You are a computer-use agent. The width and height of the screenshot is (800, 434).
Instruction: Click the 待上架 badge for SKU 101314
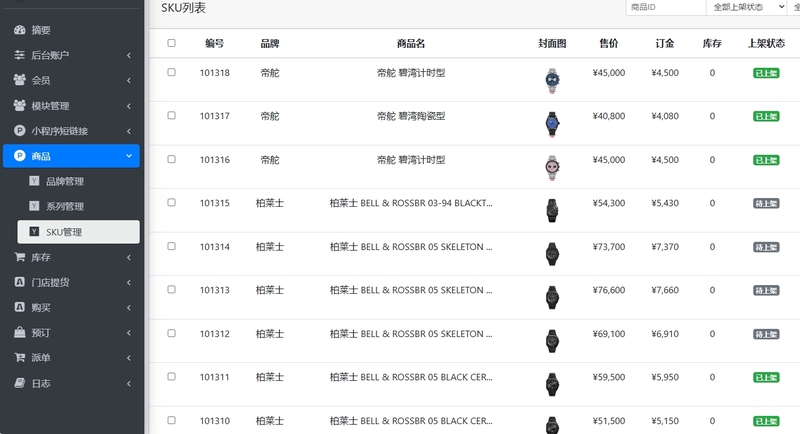(766, 247)
